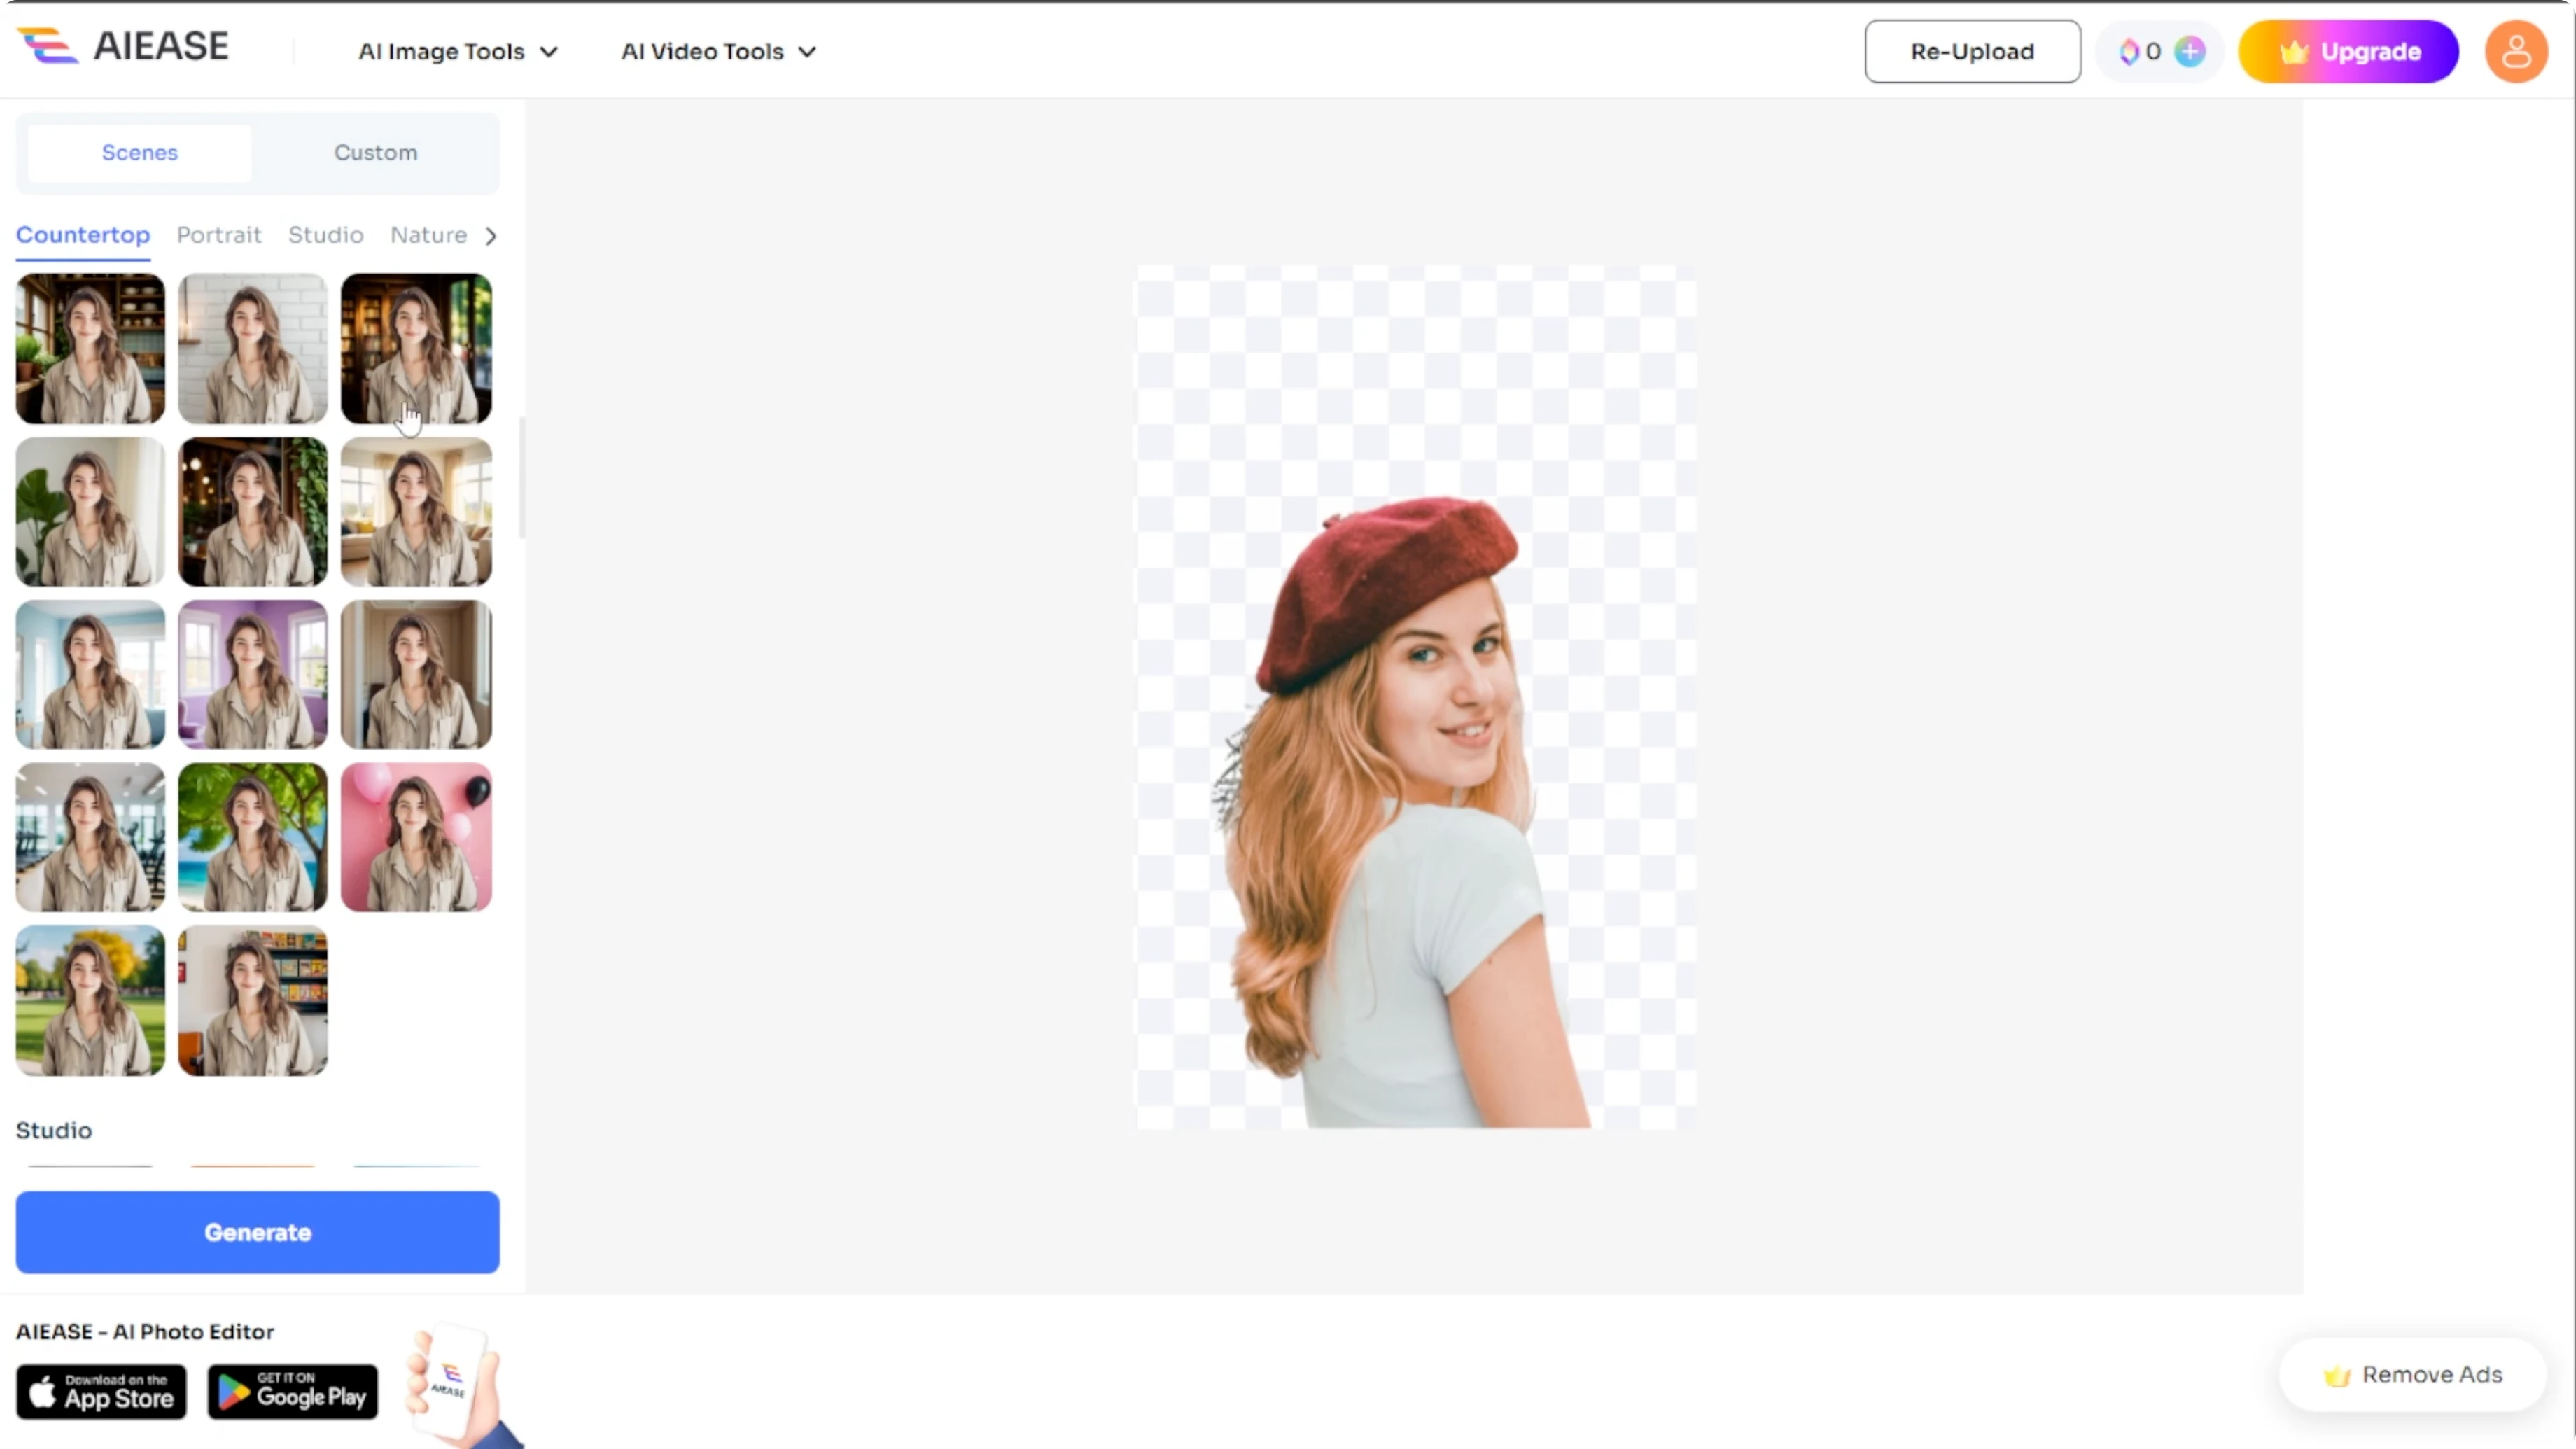Image resolution: width=2576 pixels, height=1449 pixels.
Task: Open the AI Video Tools dropdown
Action: click(x=718, y=51)
